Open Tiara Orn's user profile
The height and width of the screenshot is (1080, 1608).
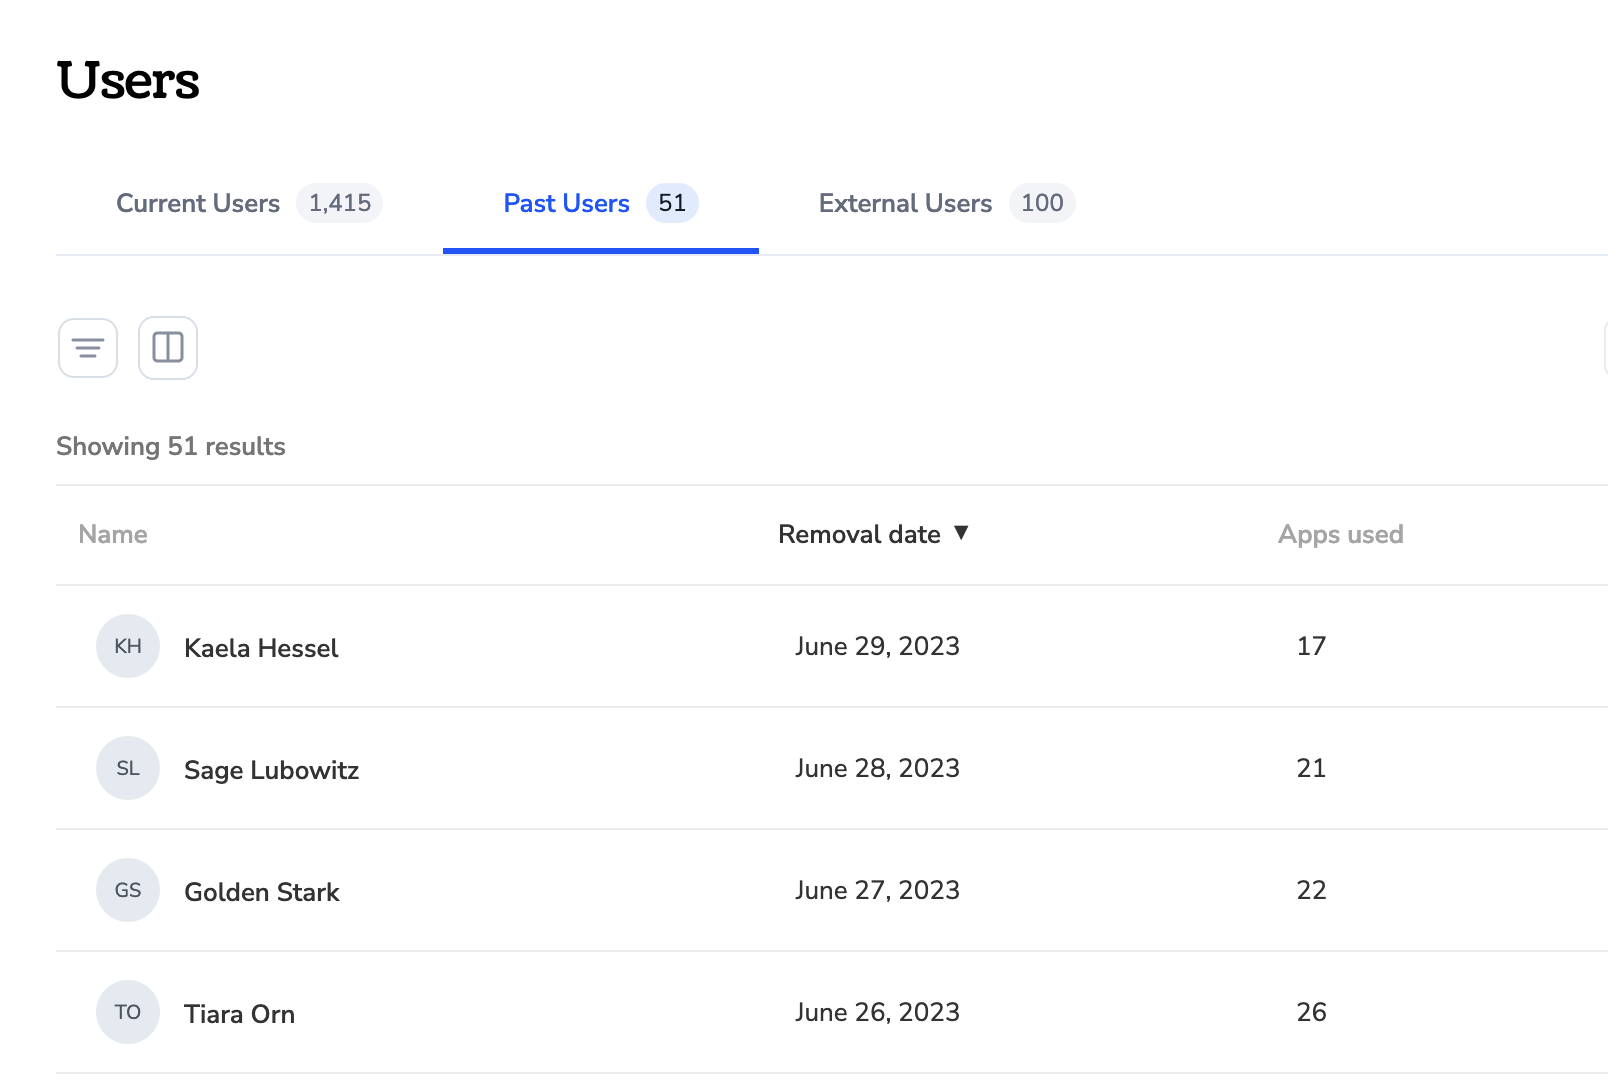(x=239, y=1014)
